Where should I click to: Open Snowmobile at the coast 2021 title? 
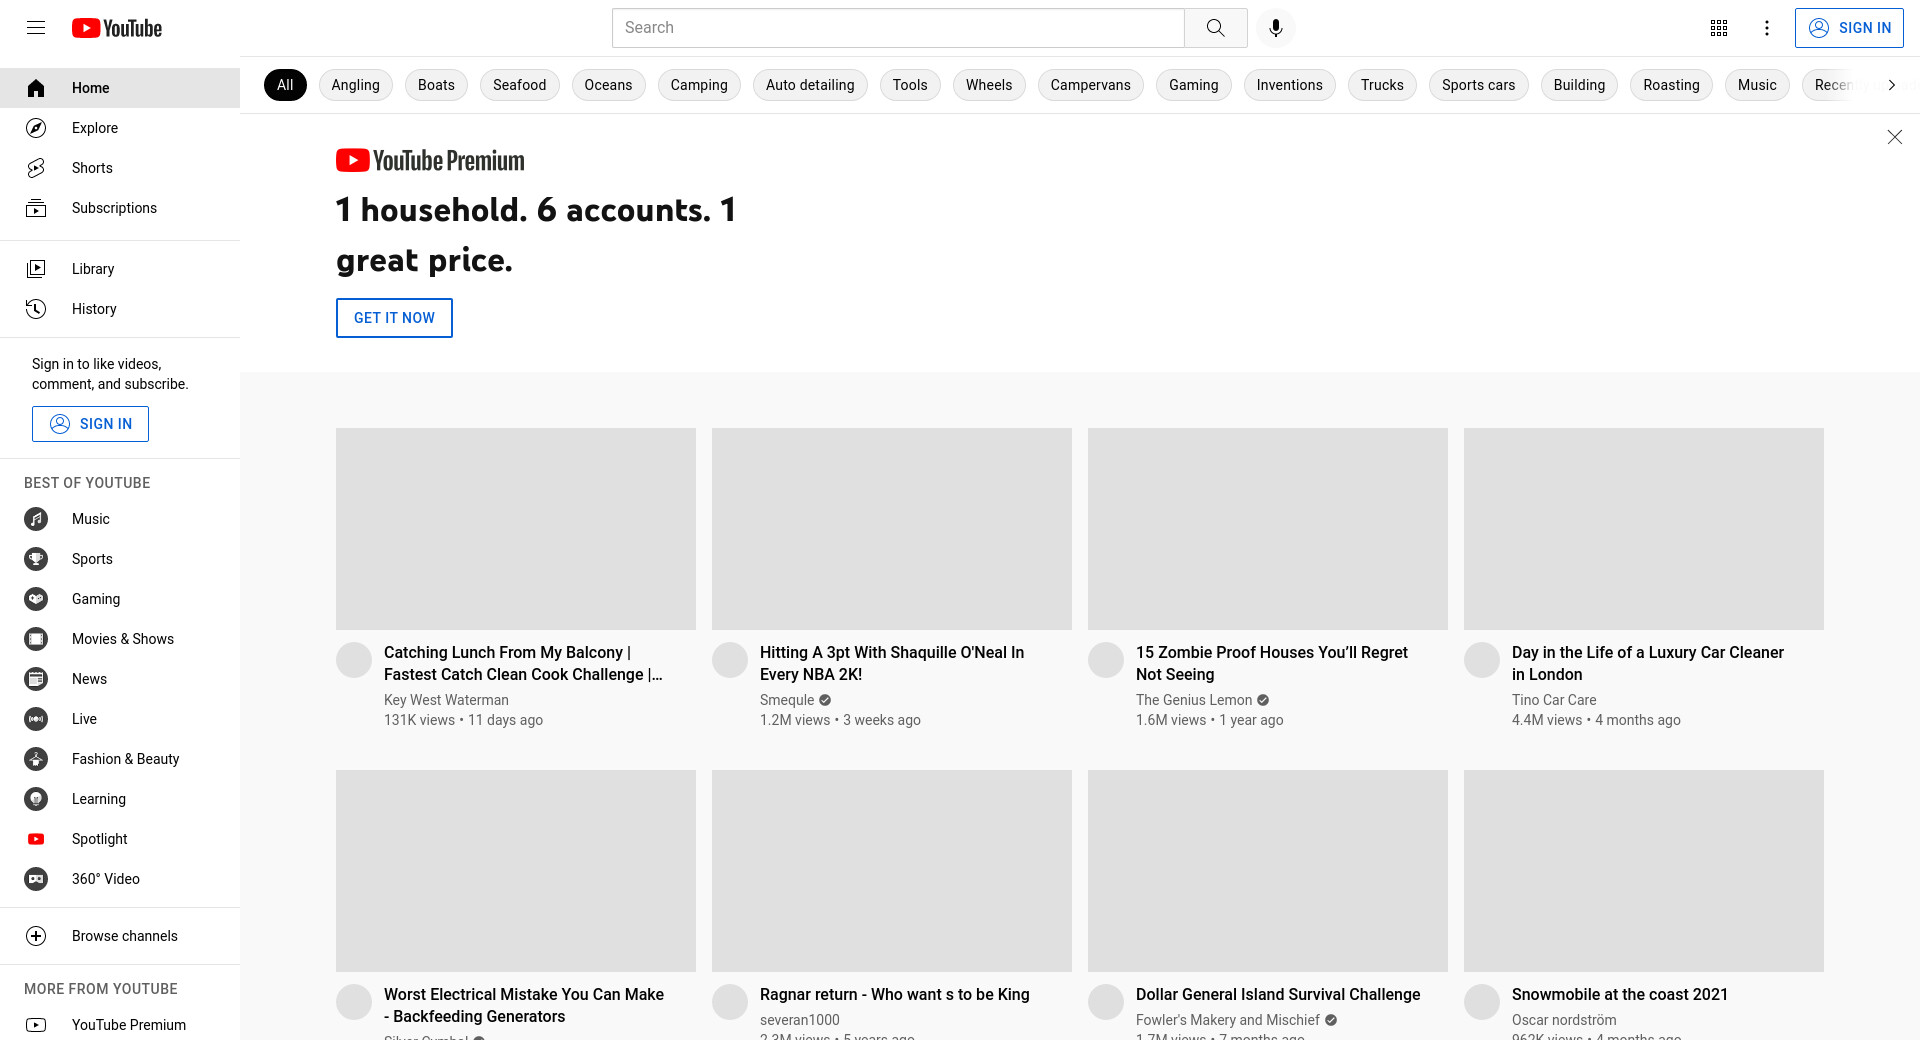pyautogui.click(x=1620, y=994)
